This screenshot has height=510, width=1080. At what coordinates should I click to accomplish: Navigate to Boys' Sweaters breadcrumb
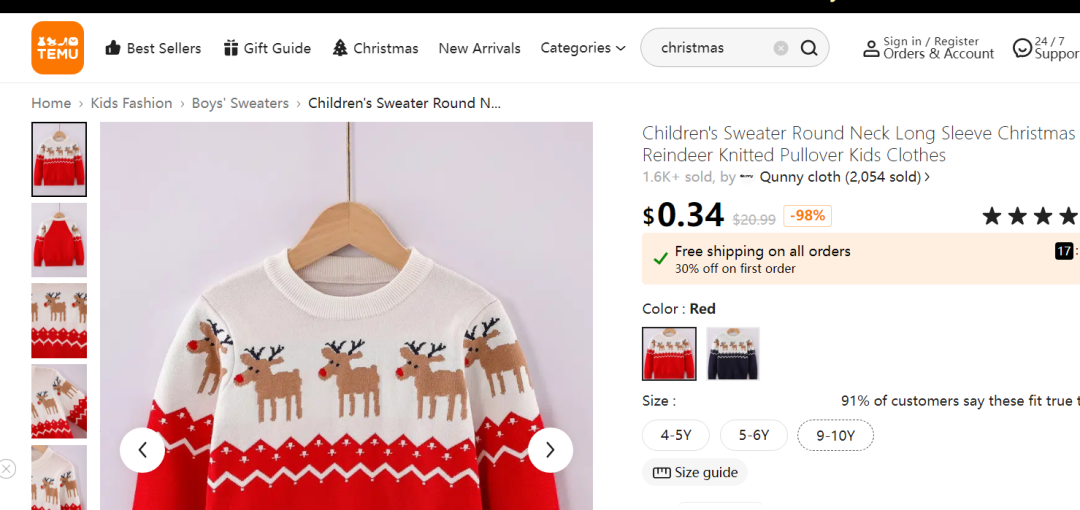(240, 103)
